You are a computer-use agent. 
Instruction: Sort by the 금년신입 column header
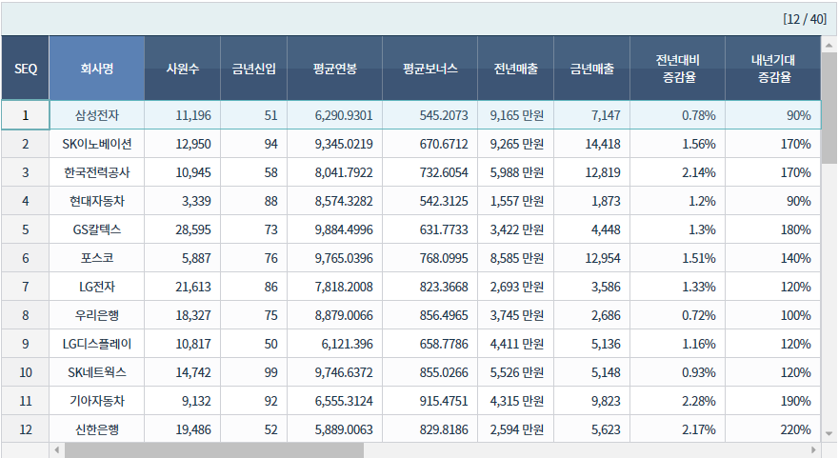254,68
